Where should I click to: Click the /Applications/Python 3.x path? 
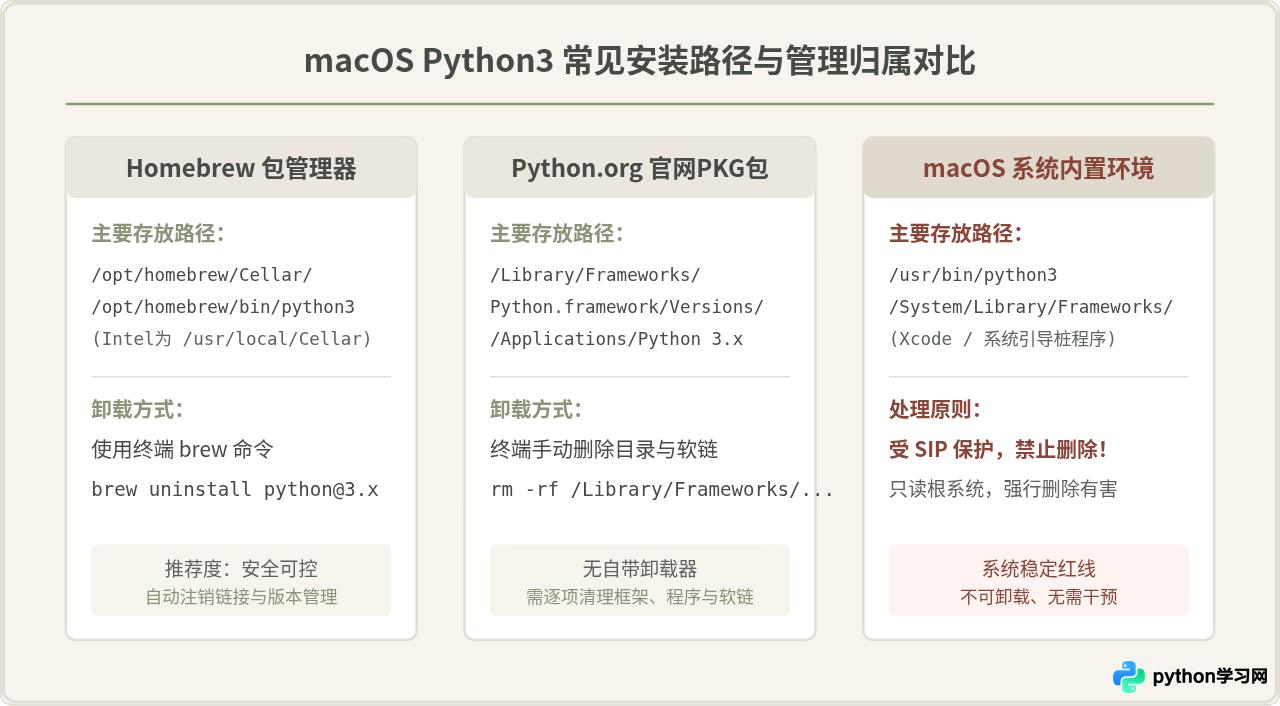click(616, 338)
